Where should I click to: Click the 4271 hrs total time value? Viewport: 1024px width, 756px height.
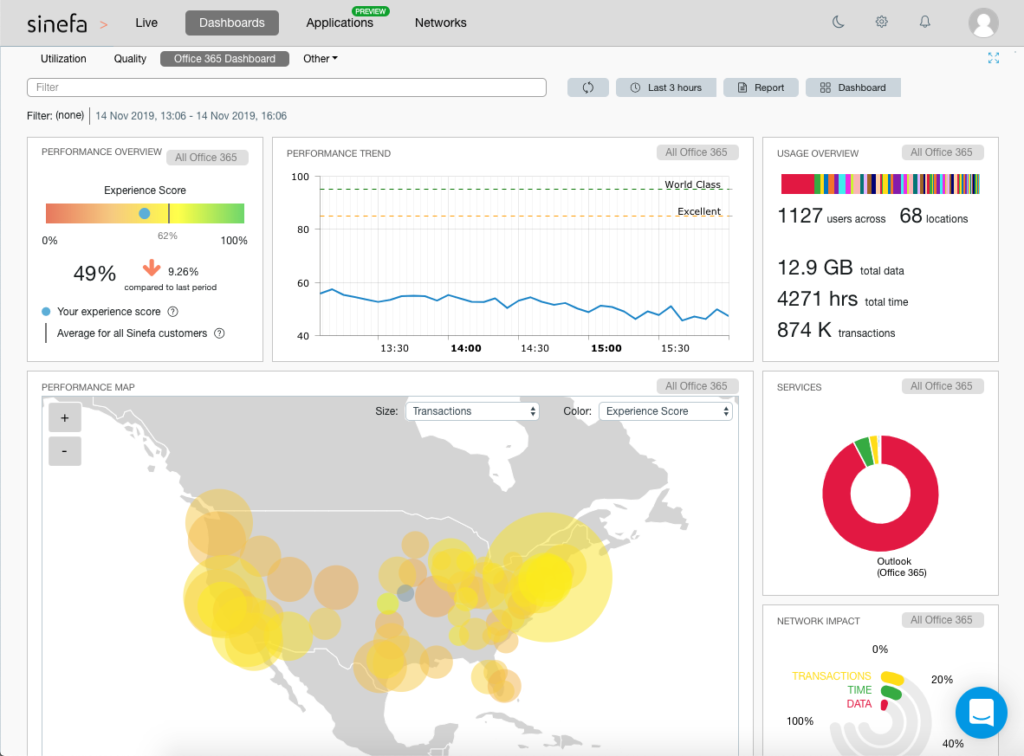(x=817, y=299)
